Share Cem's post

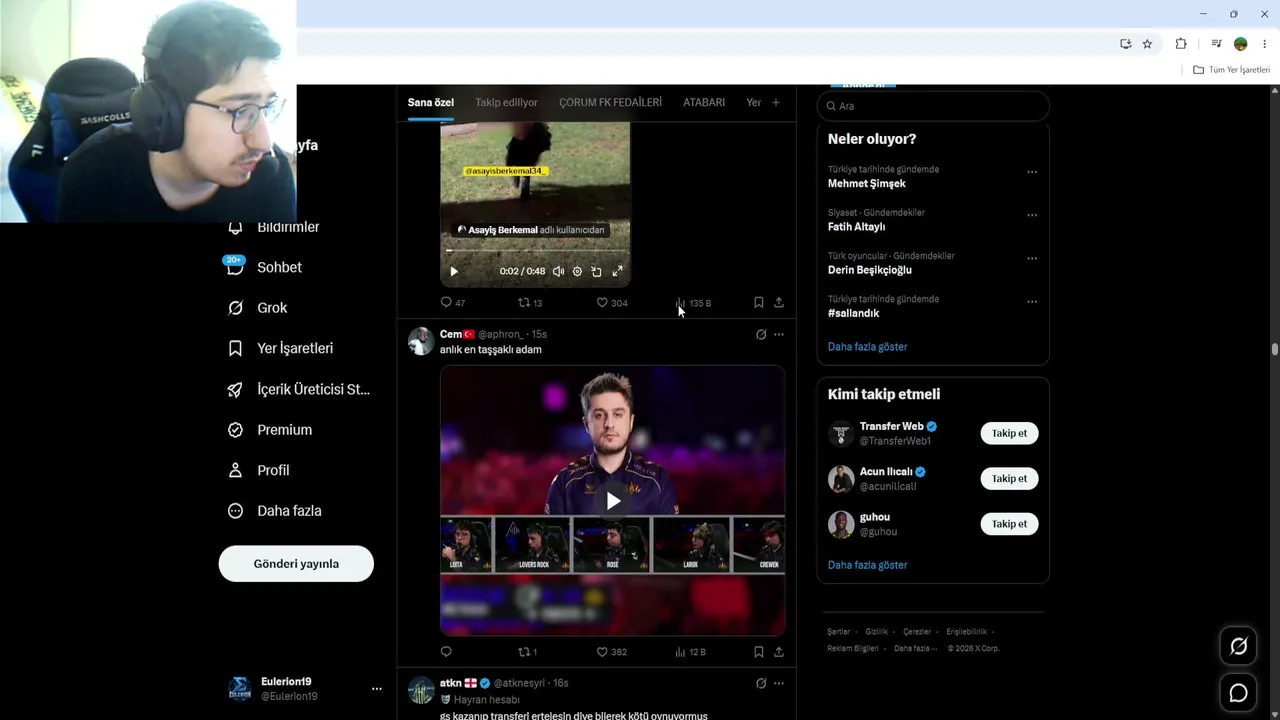point(779,651)
